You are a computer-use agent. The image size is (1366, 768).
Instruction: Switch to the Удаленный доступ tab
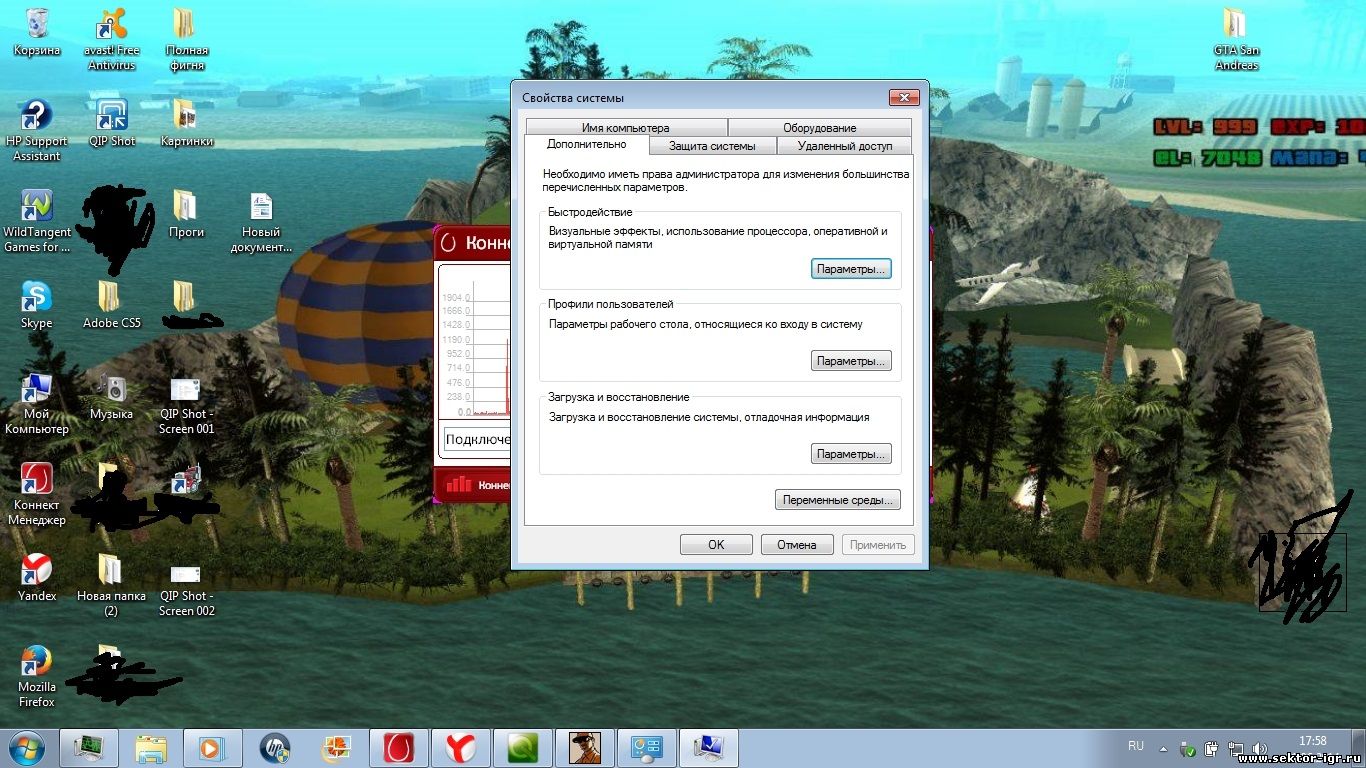pyautogui.click(x=844, y=146)
